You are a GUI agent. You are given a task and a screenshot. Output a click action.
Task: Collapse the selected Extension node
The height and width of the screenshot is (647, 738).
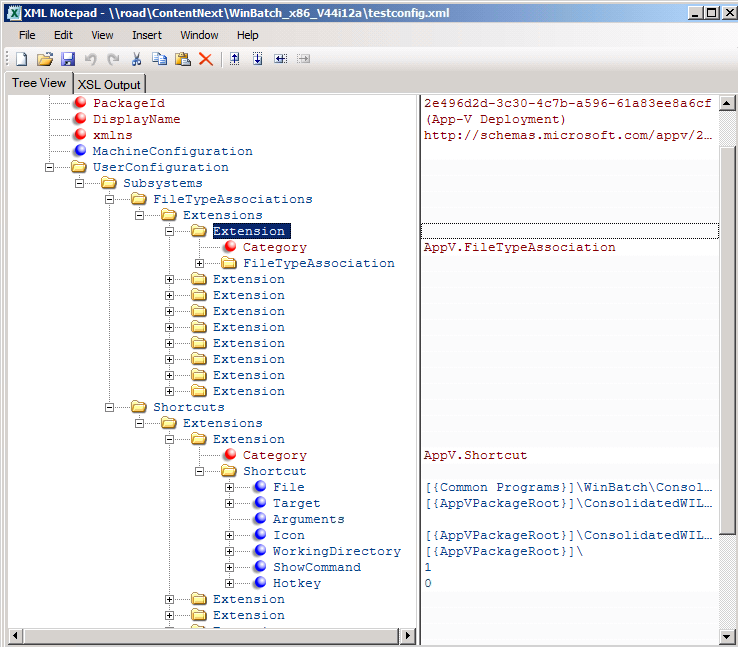[169, 232]
